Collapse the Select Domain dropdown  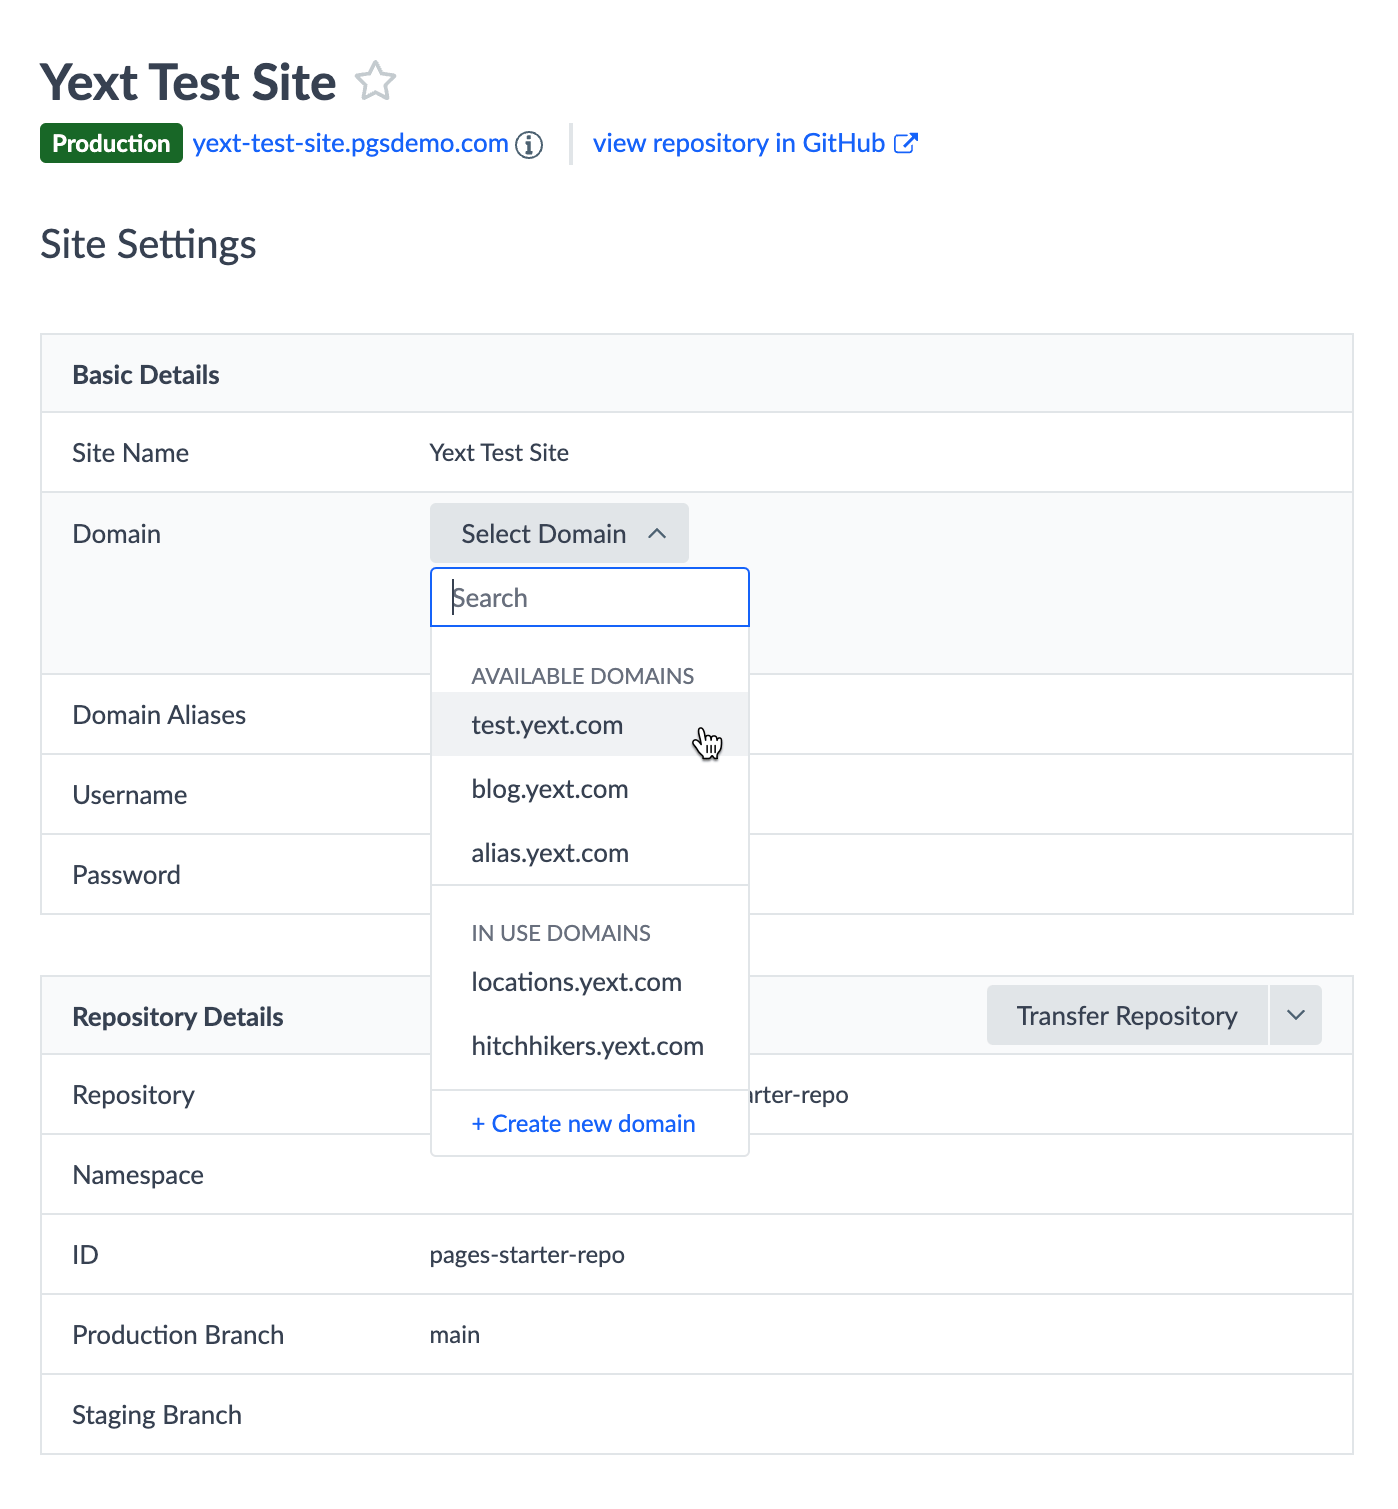pyautogui.click(x=559, y=533)
